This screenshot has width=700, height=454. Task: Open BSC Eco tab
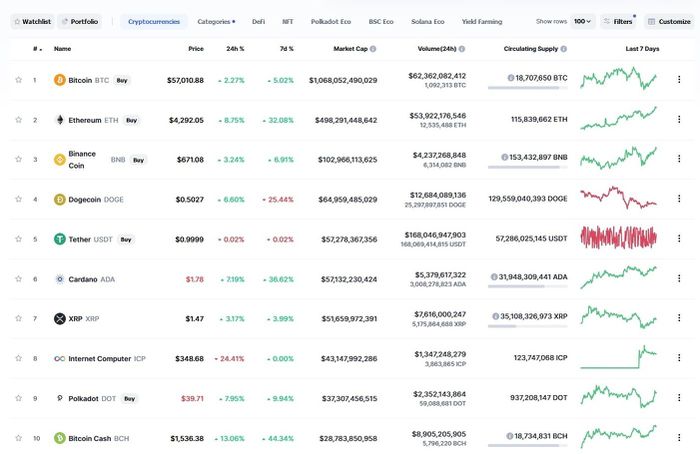[381, 21]
